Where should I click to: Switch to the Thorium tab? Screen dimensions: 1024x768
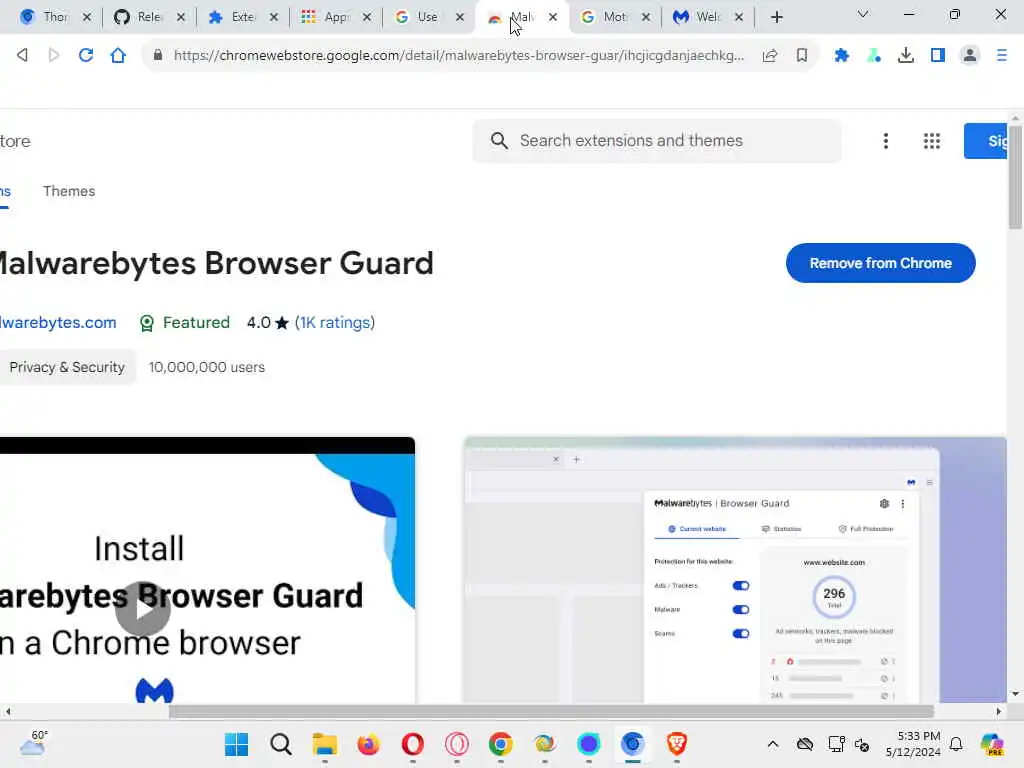55,17
